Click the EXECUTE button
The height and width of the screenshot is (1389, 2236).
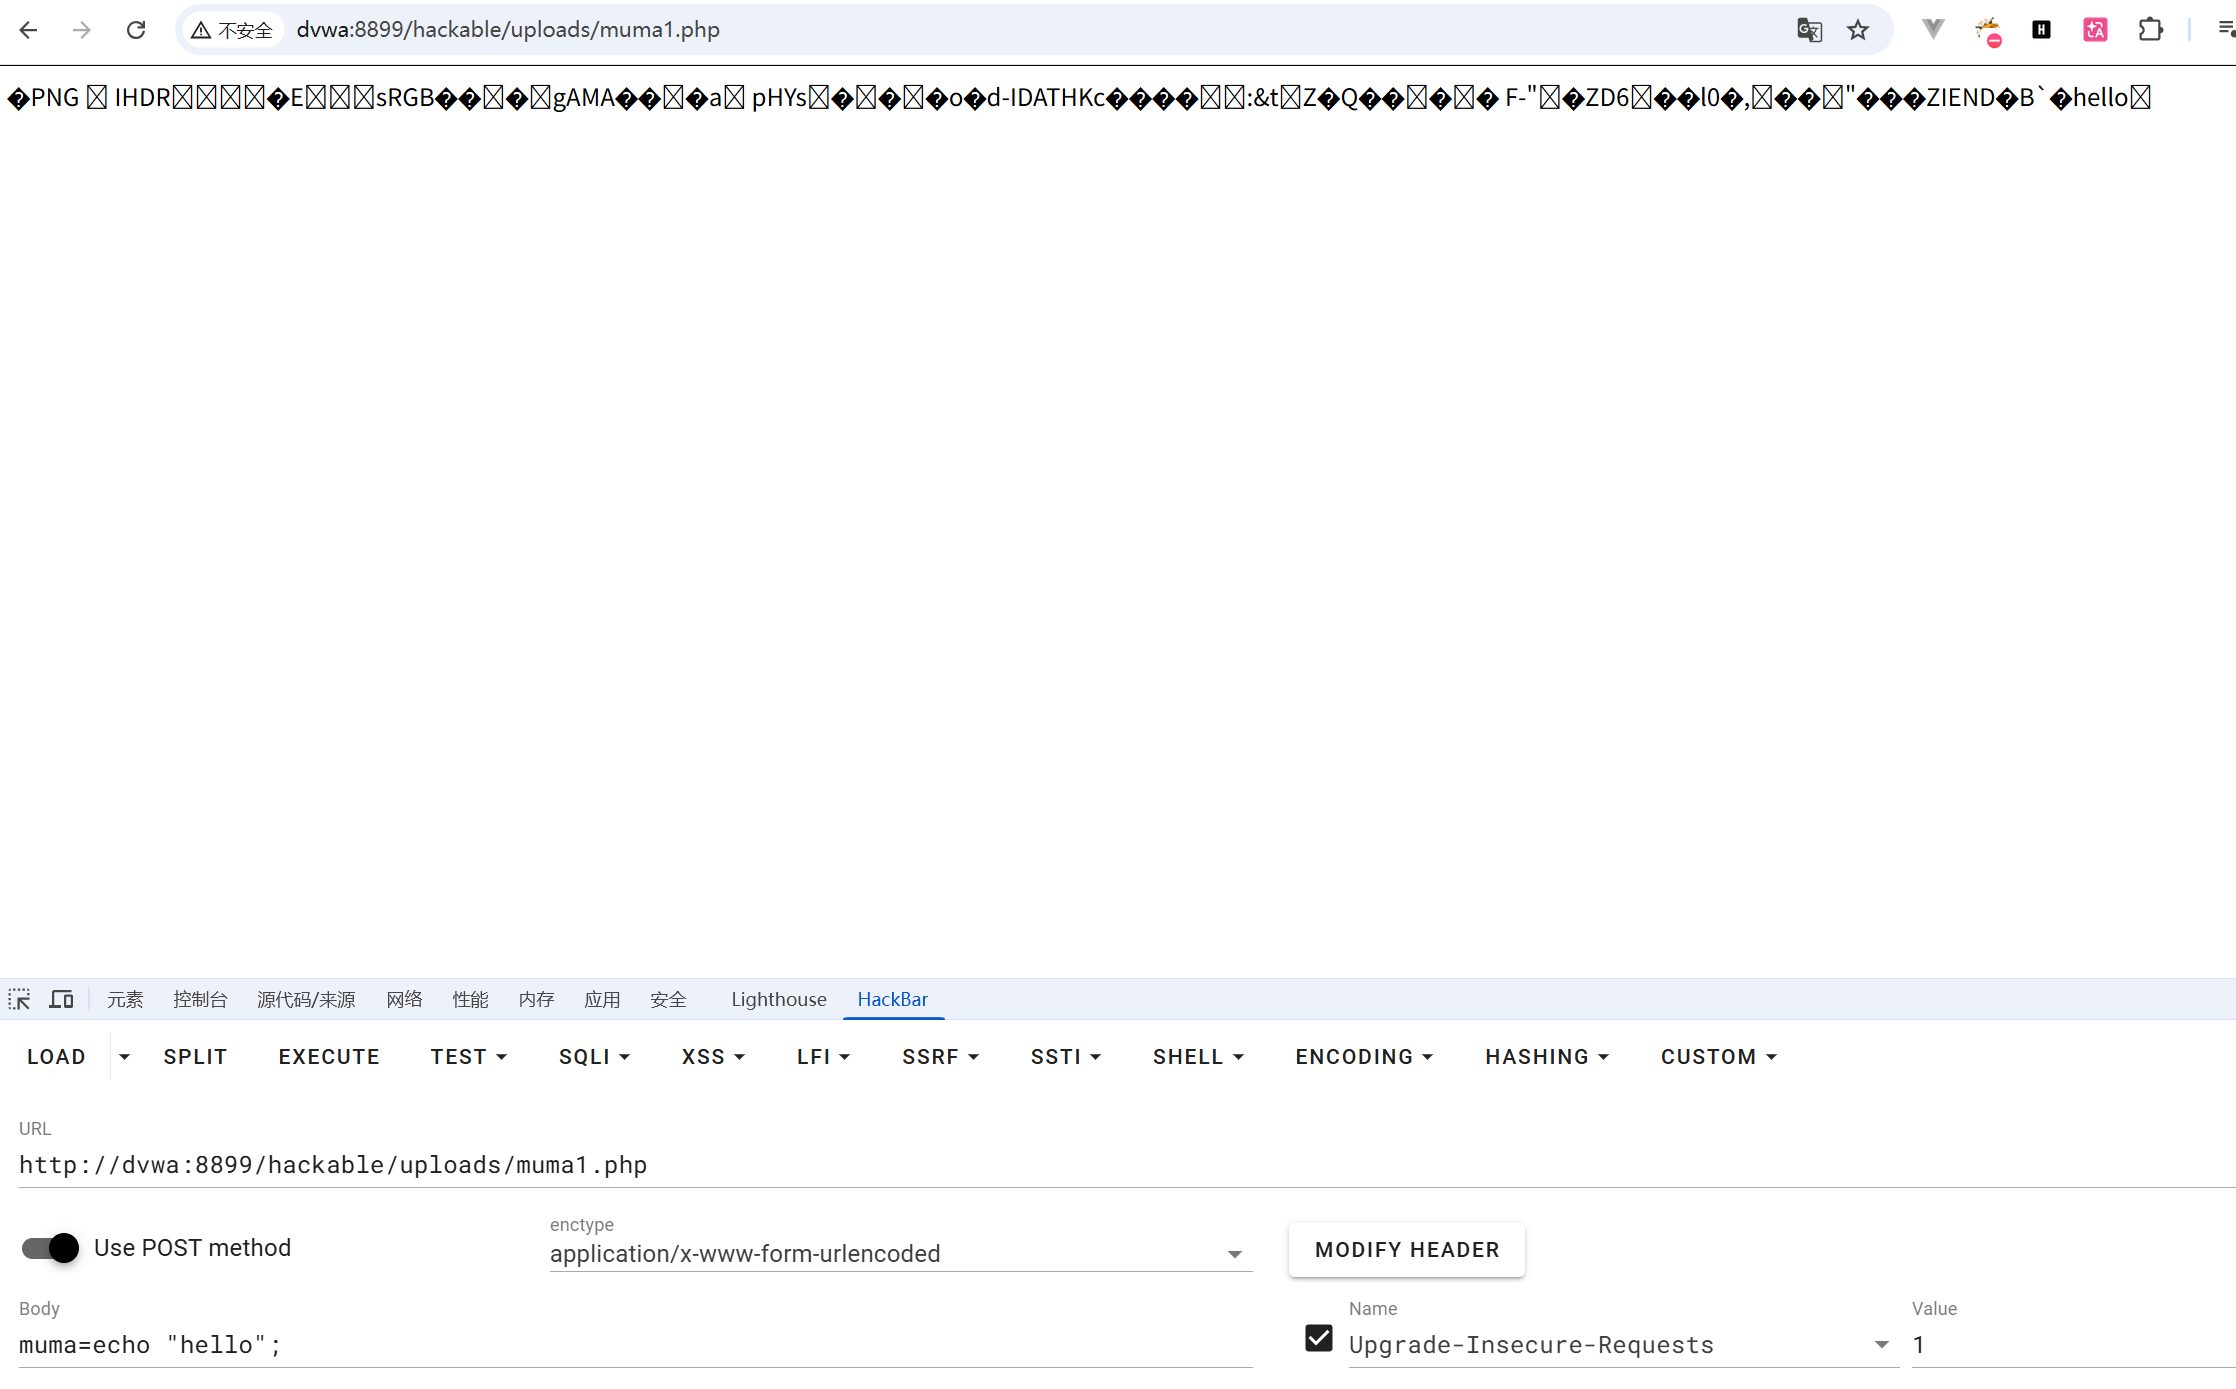(x=329, y=1057)
